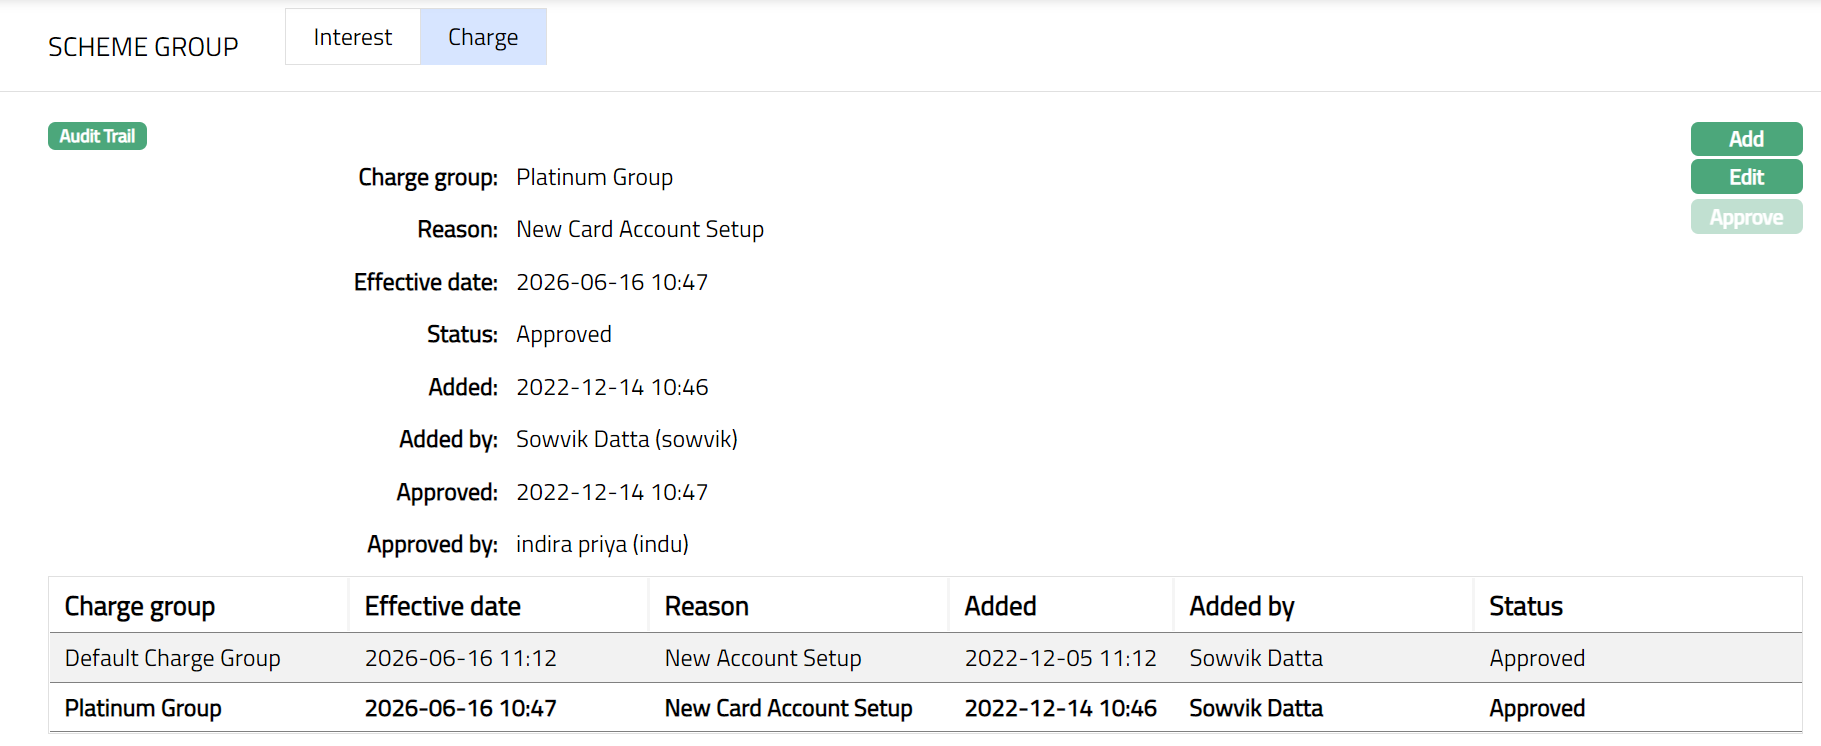
Task: Click the SCHEME GROUP heading
Action: 143,47
